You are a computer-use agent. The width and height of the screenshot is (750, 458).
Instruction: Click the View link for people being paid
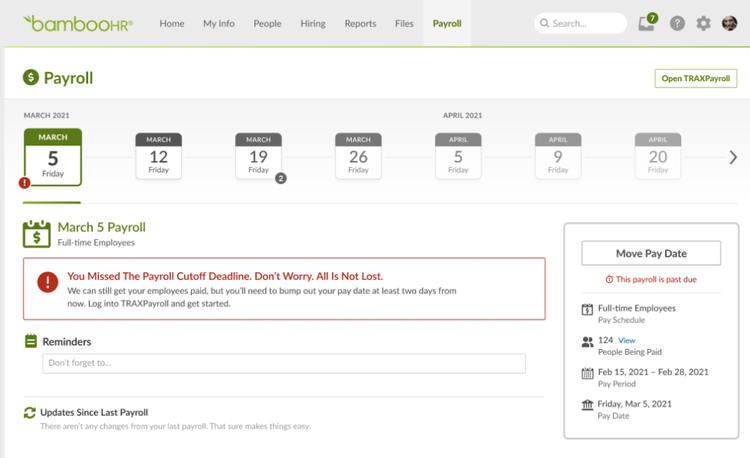pyautogui.click(x=627, y=340)
